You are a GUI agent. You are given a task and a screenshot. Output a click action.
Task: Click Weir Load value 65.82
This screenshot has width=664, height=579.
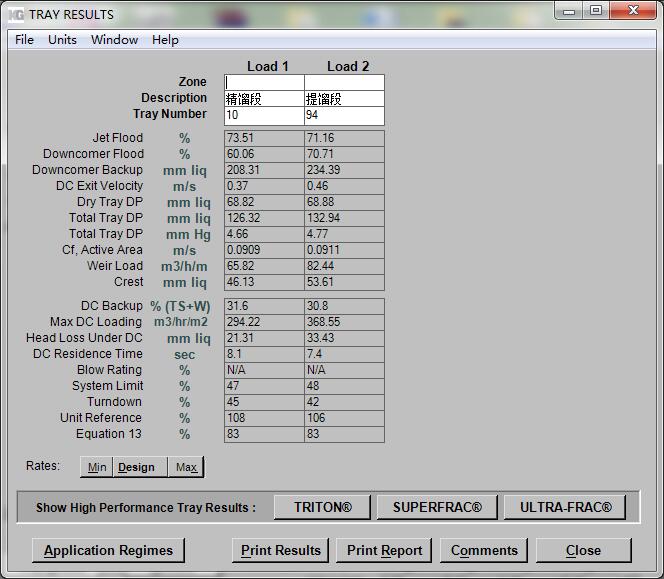click(264, 266)
